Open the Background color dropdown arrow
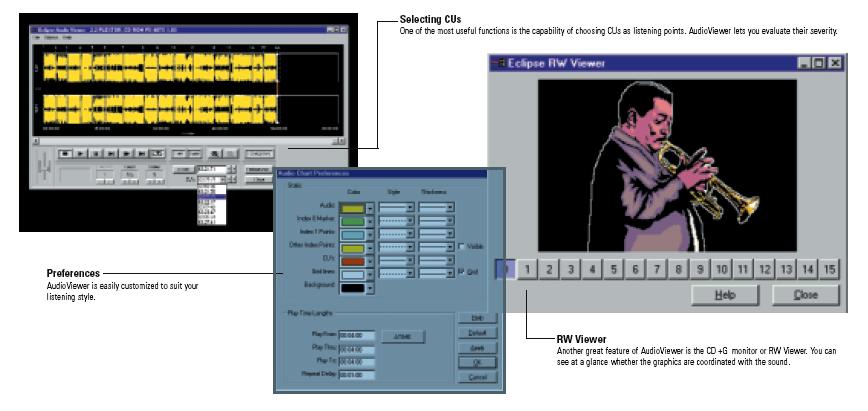 (370, 288)
